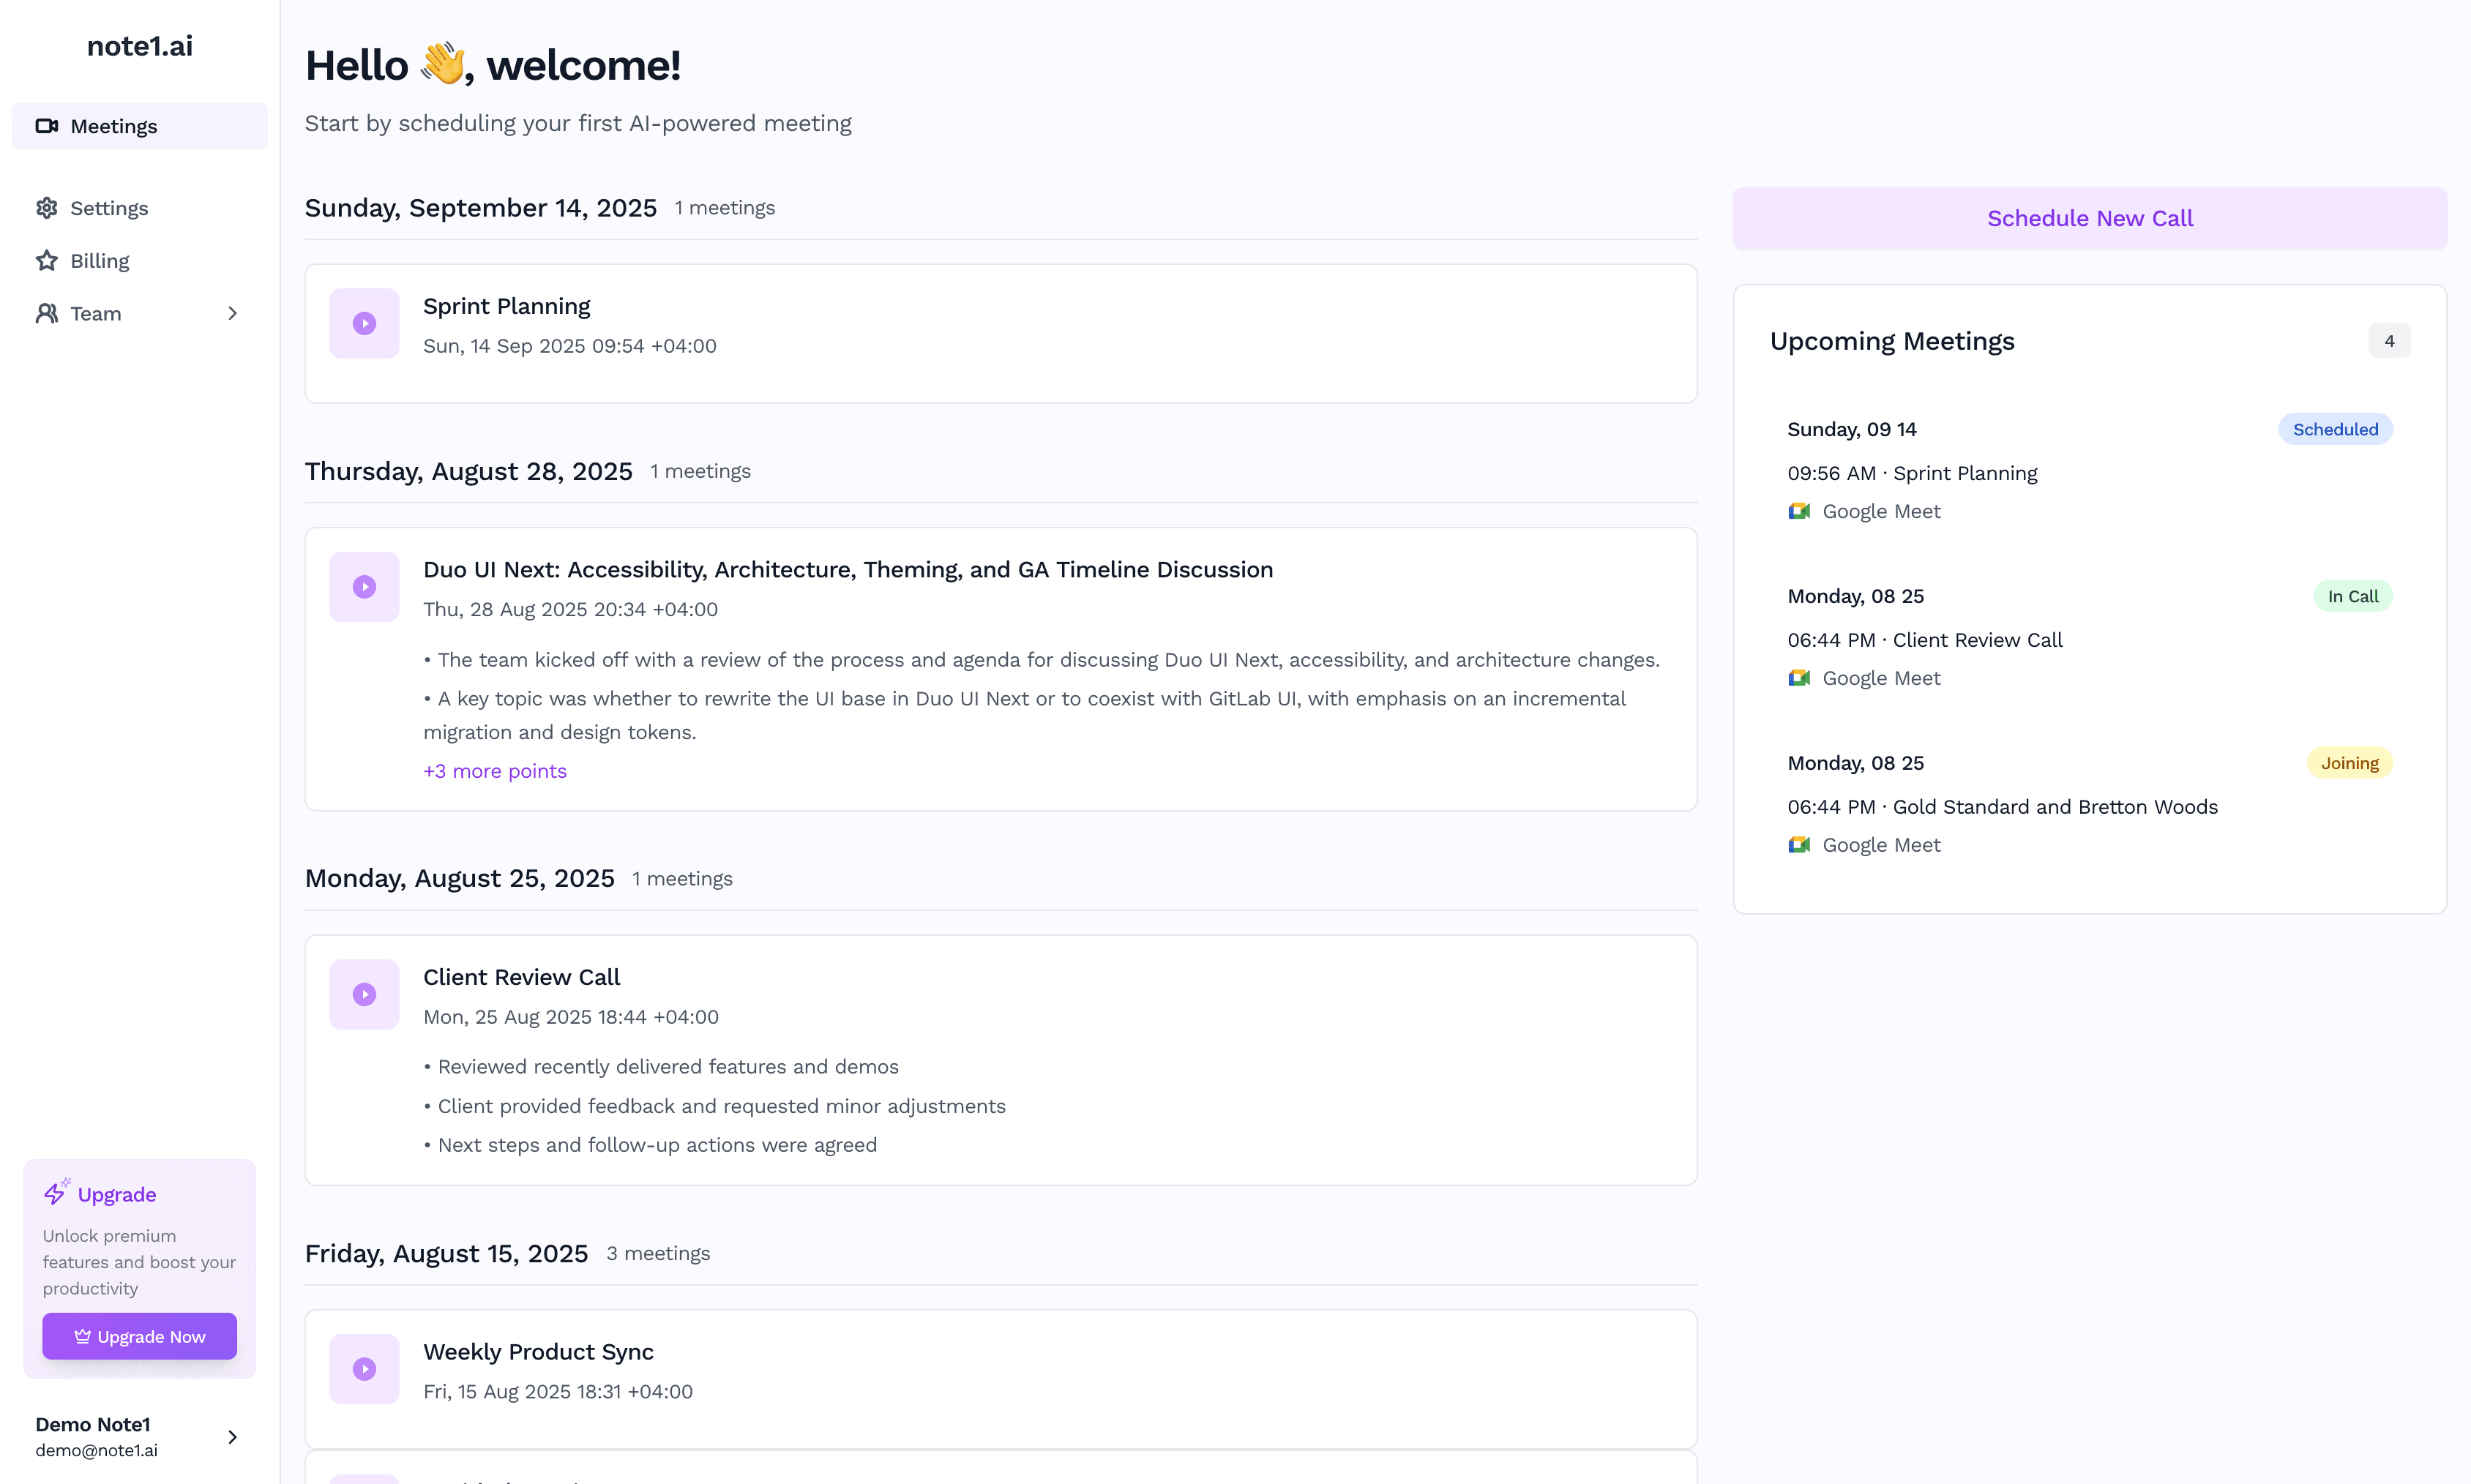The height and width of the screenshot is (1484, 2471).
Task: Click the play icon for Sprint Planning
Action: 364,323
